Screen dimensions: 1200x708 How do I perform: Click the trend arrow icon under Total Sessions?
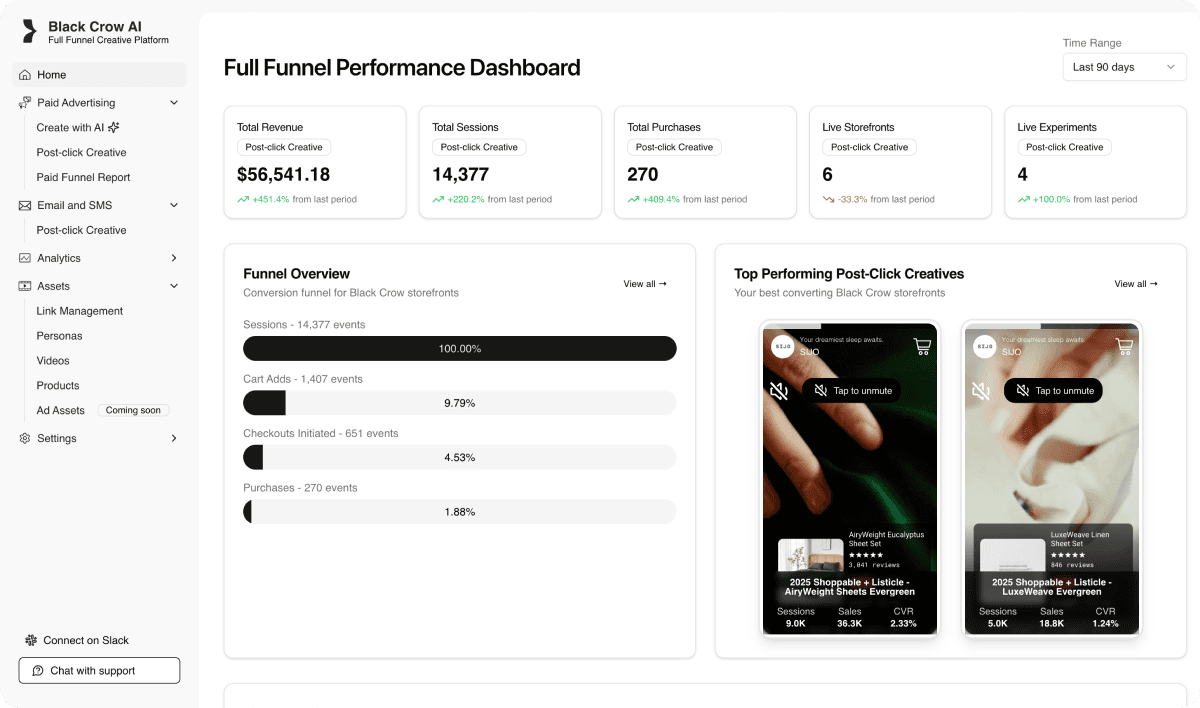(x=438, y=199)
